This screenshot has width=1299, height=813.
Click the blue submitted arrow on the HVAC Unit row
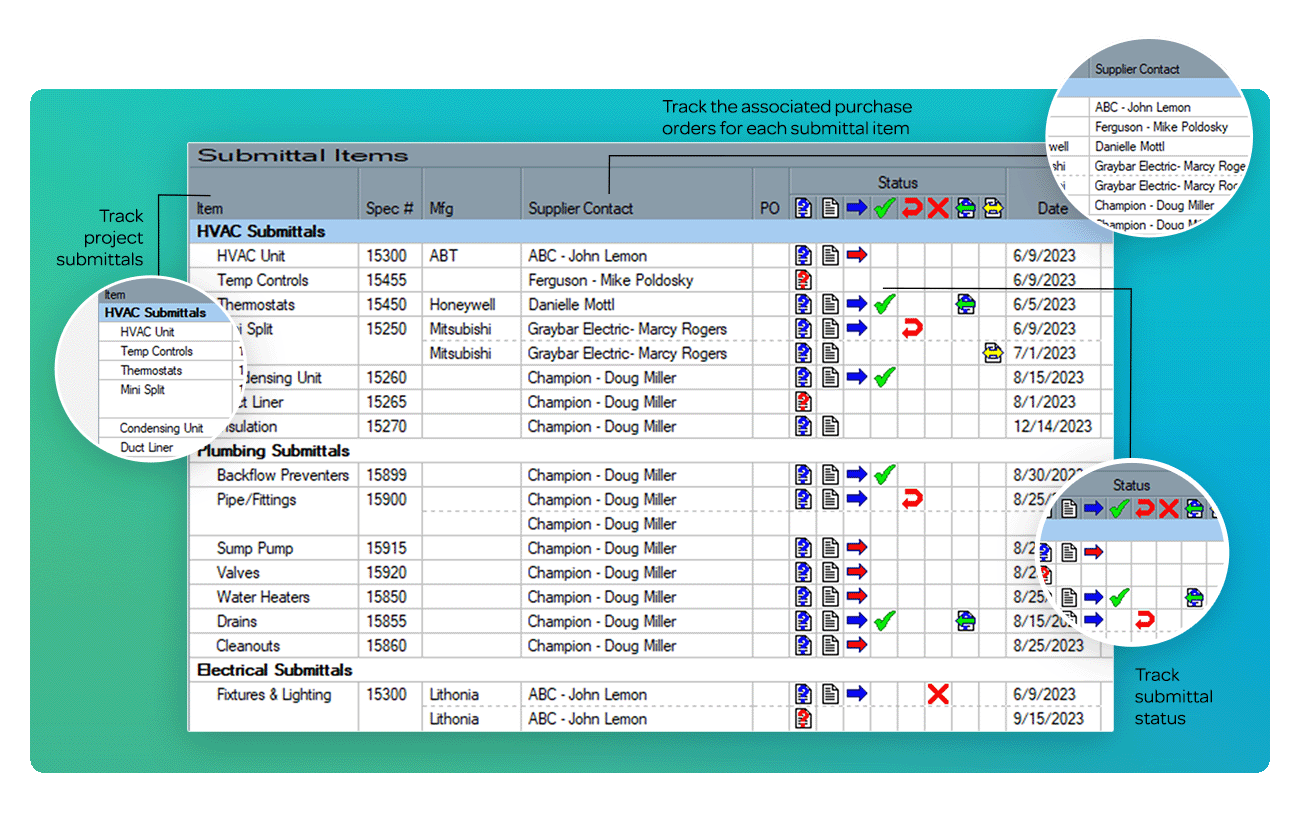[859, 254]
